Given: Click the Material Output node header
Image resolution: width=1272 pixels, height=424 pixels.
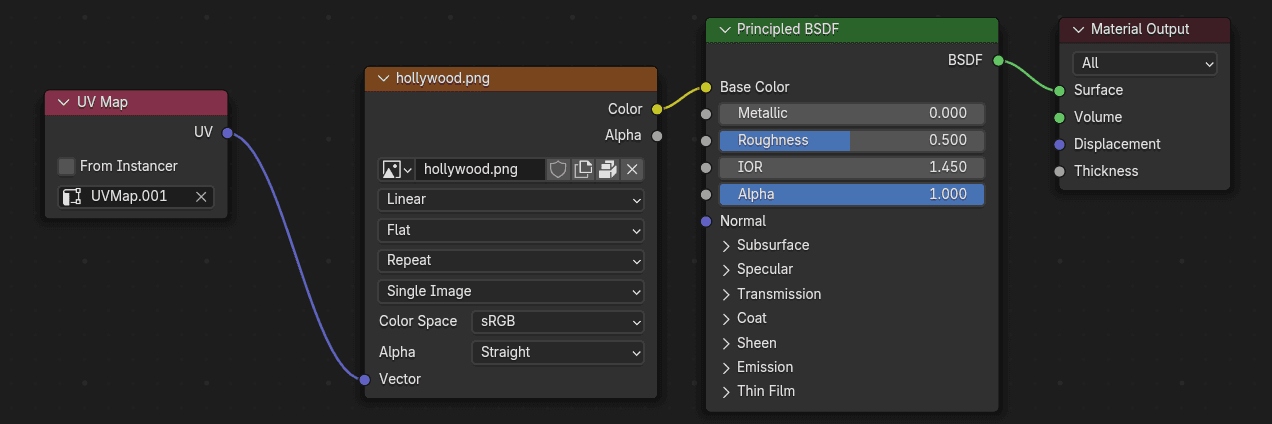Looking at the screenshot, I should [x=1150, y=30].
